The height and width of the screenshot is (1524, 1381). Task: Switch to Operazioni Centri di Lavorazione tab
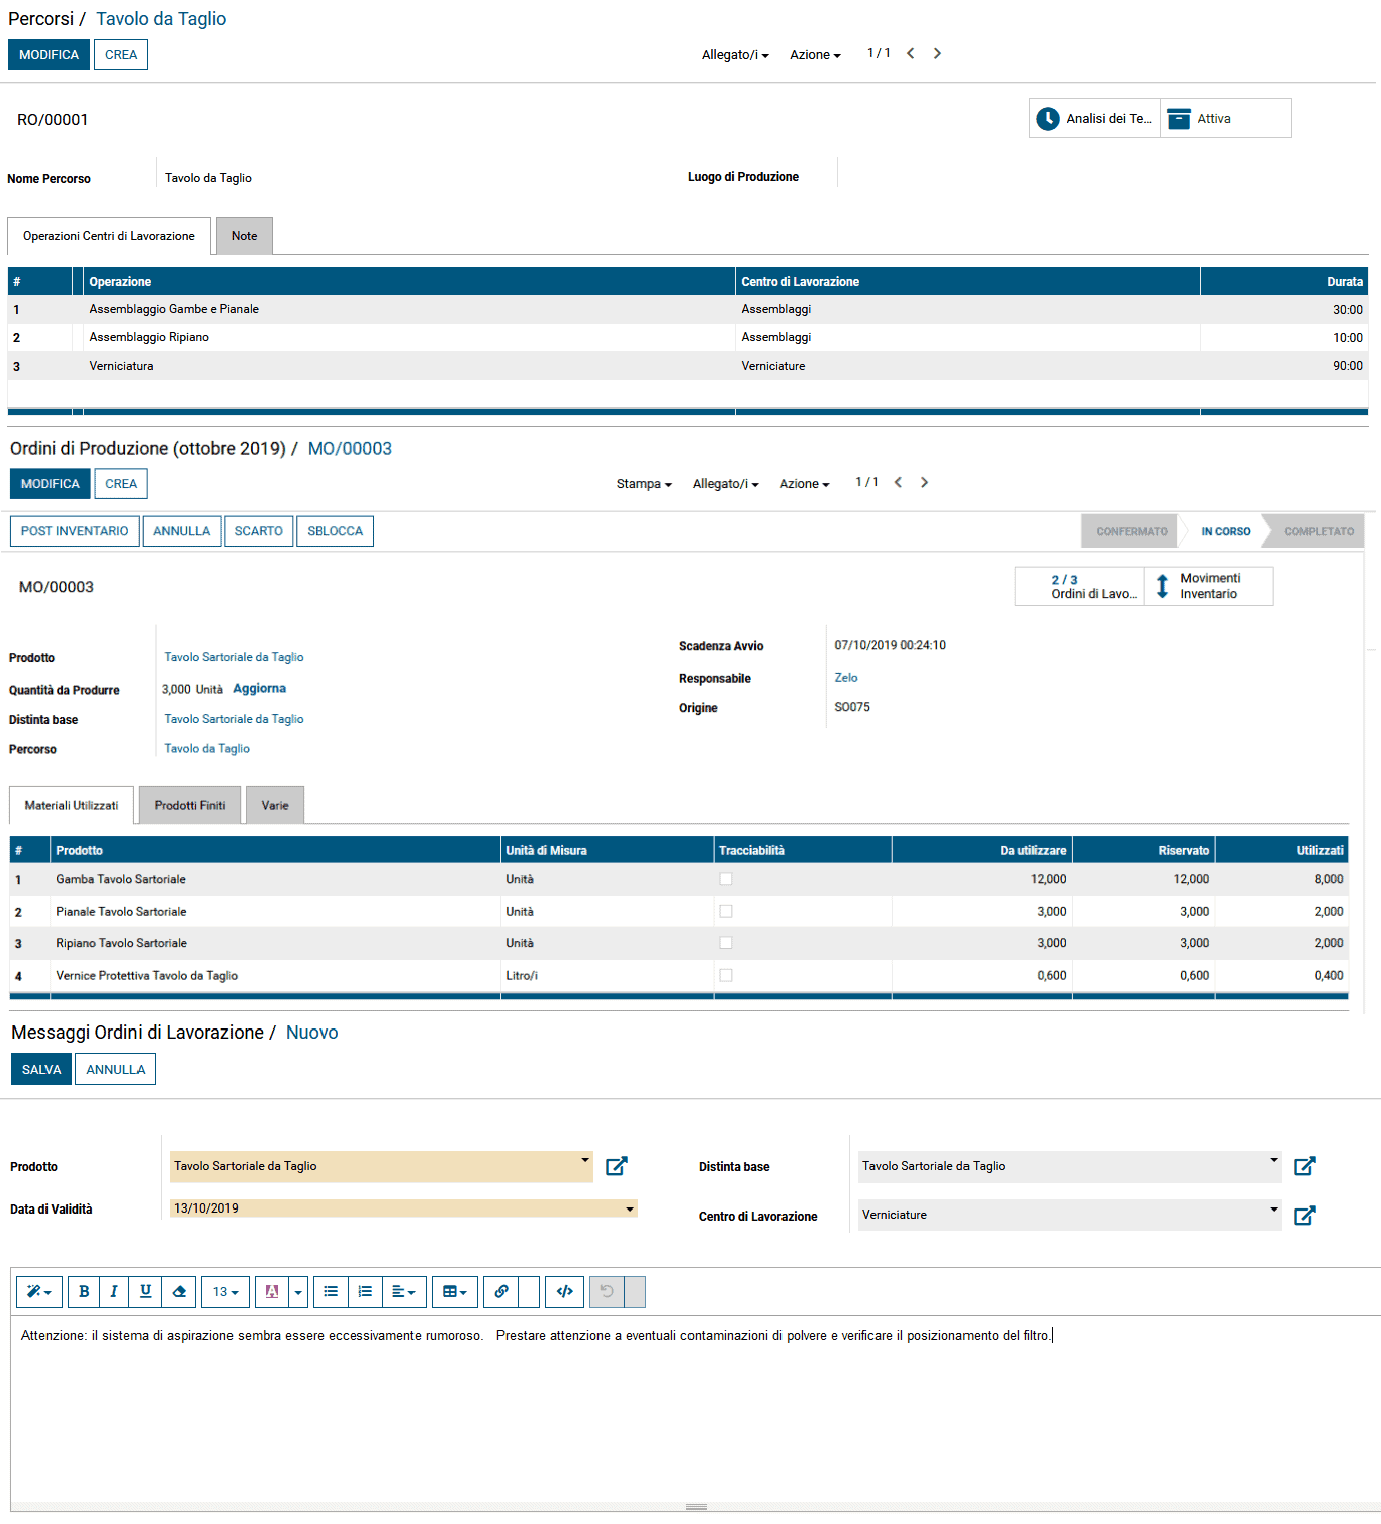109,236
